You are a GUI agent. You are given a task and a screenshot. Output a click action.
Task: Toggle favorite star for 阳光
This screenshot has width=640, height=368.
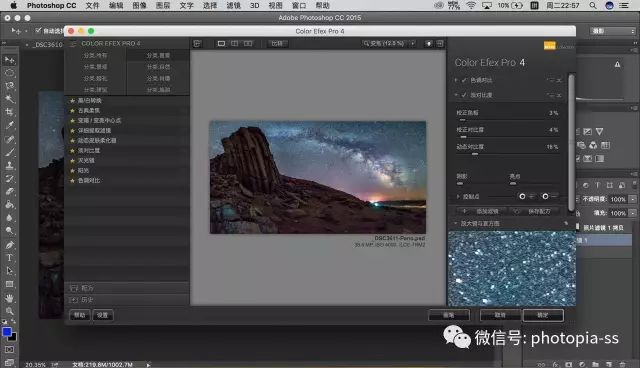click(x=72, y=171)
